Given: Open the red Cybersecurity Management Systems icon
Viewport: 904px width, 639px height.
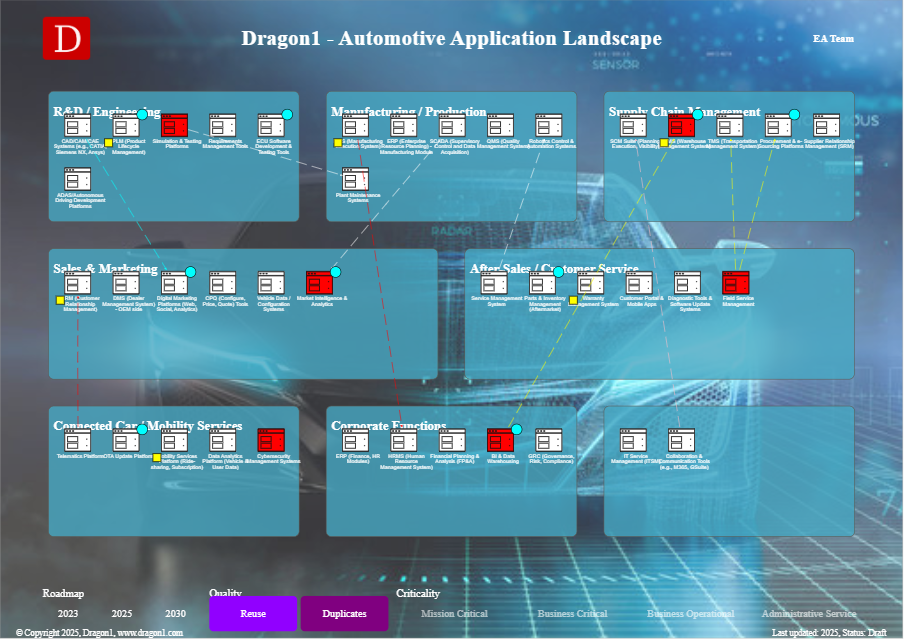Looking at the screenshot, I should point(272,440).
